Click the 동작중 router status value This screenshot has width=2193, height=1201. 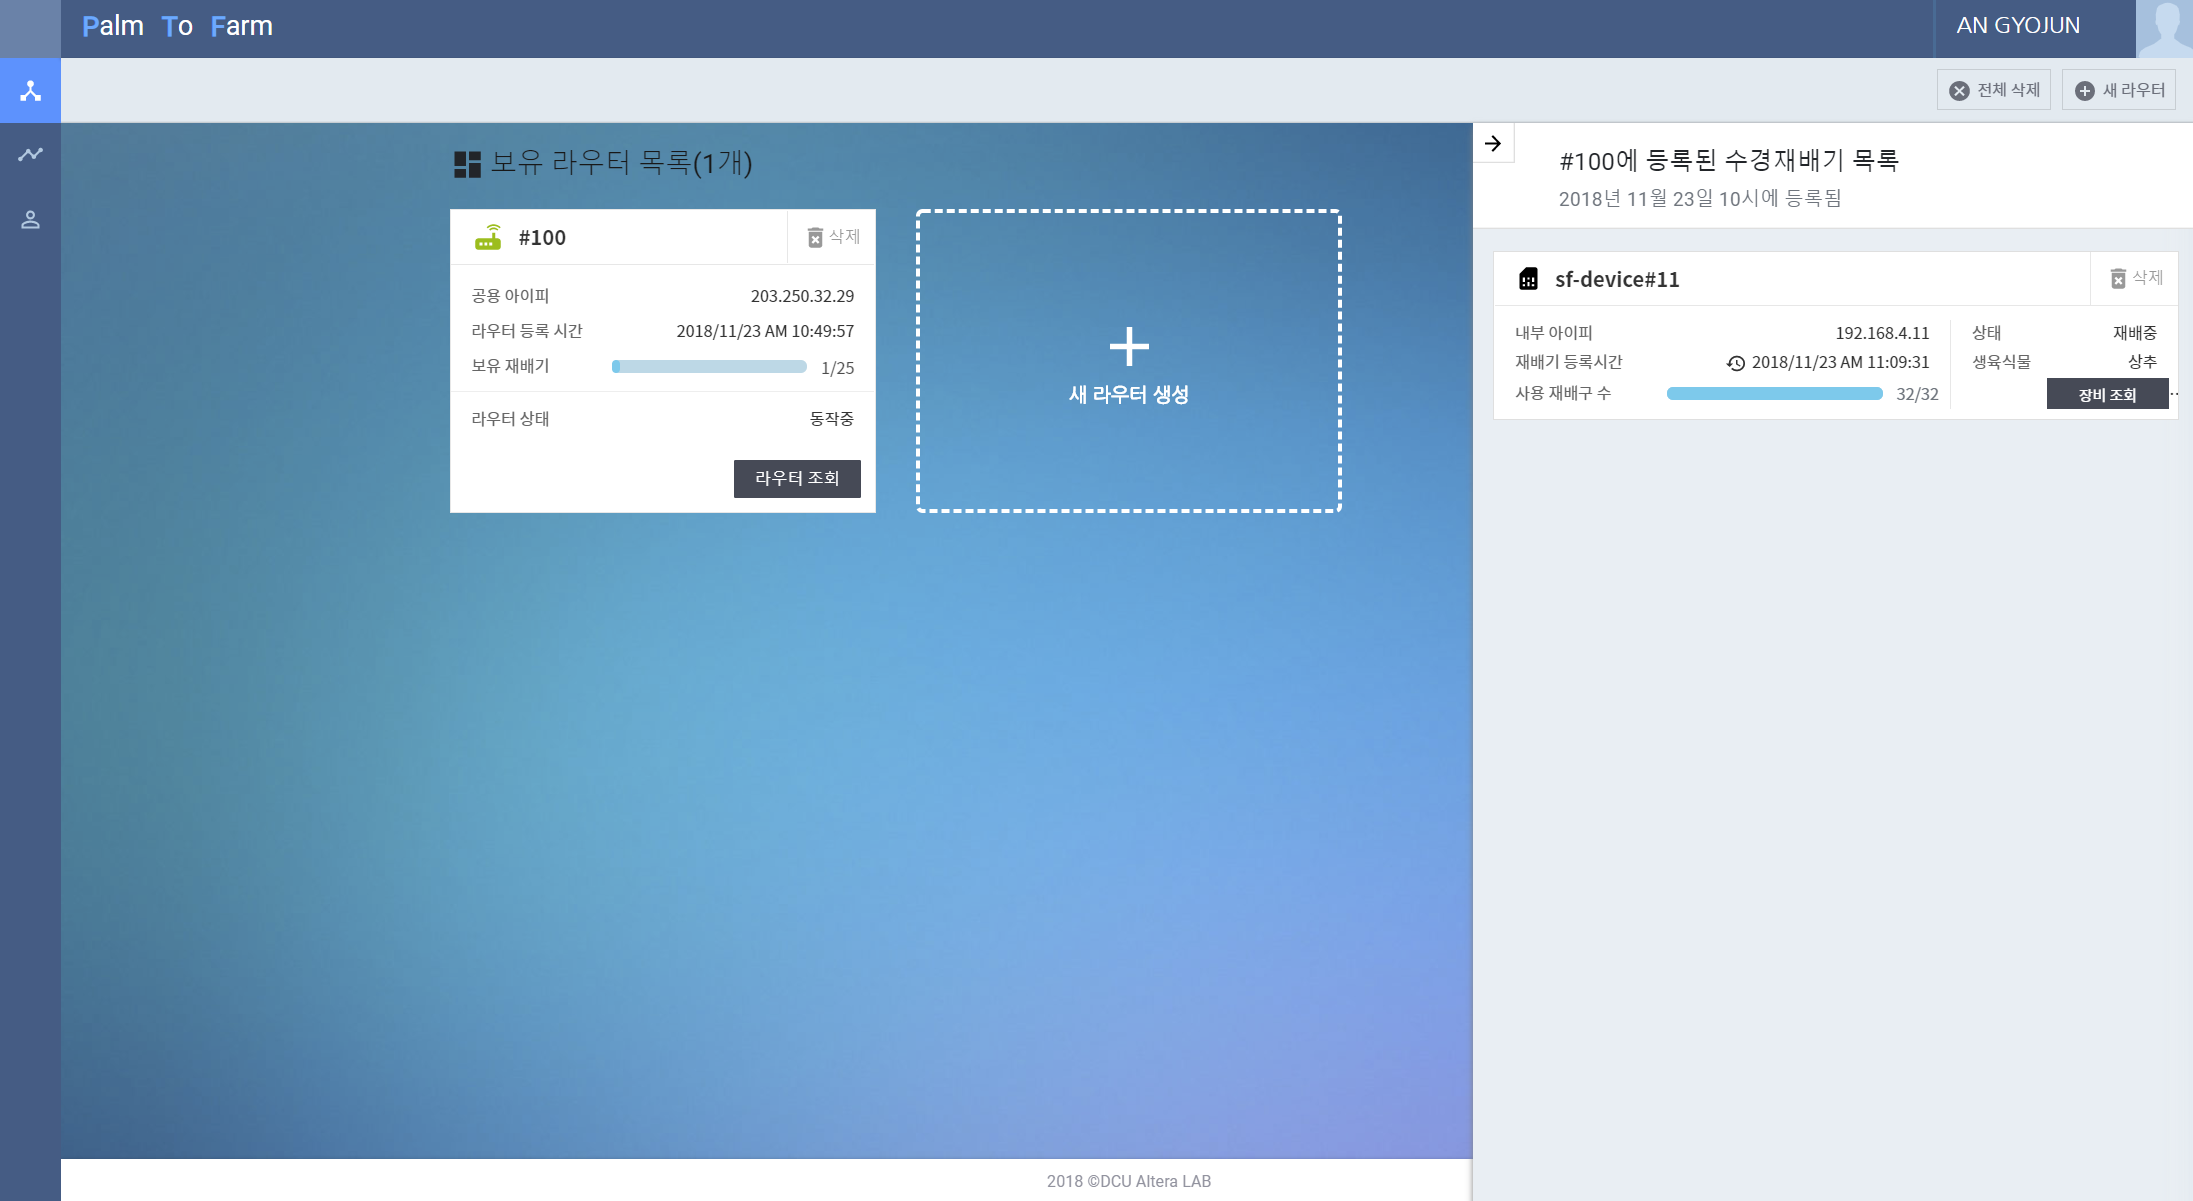(831, 419)
